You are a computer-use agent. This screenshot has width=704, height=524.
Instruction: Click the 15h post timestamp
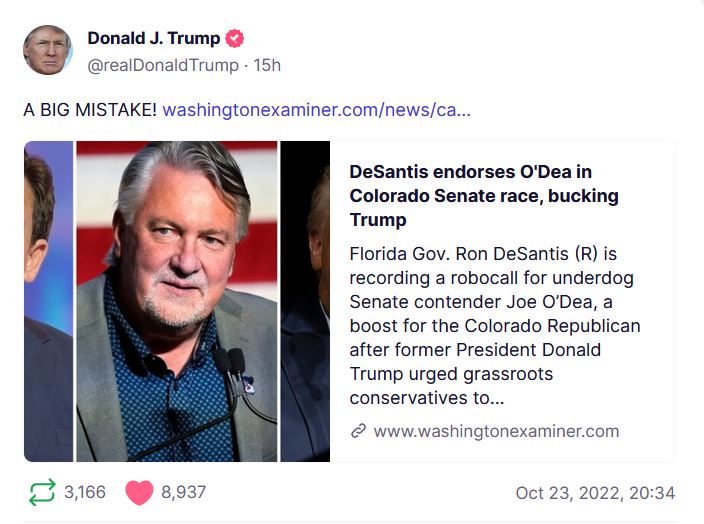coord(267,65)
